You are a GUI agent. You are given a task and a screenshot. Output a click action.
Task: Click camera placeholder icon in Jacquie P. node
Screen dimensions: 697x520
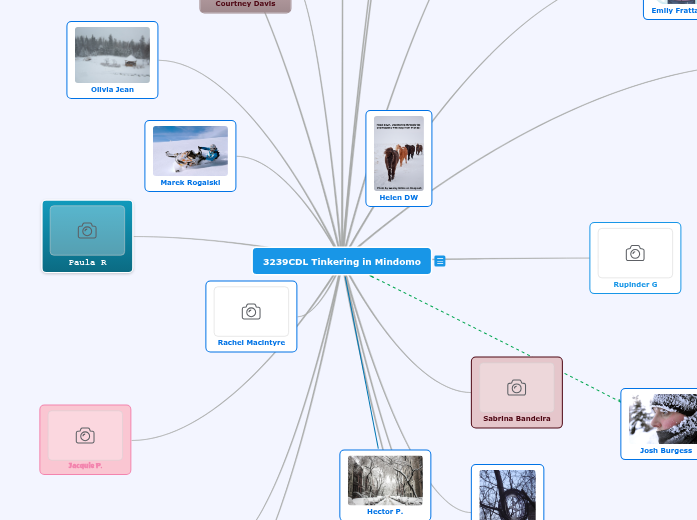tap(85, 435)
